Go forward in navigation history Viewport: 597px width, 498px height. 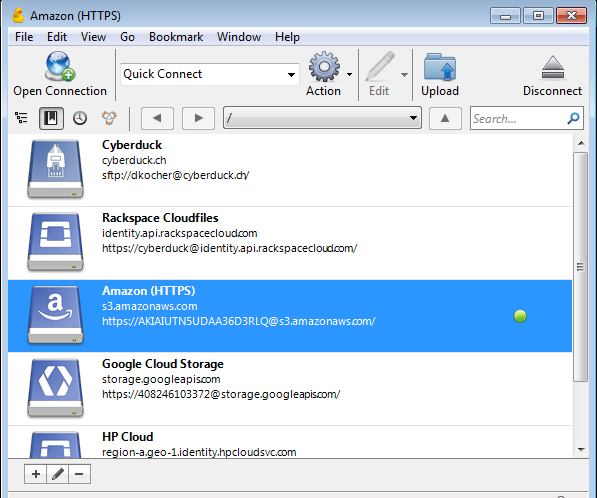point(198,118)
